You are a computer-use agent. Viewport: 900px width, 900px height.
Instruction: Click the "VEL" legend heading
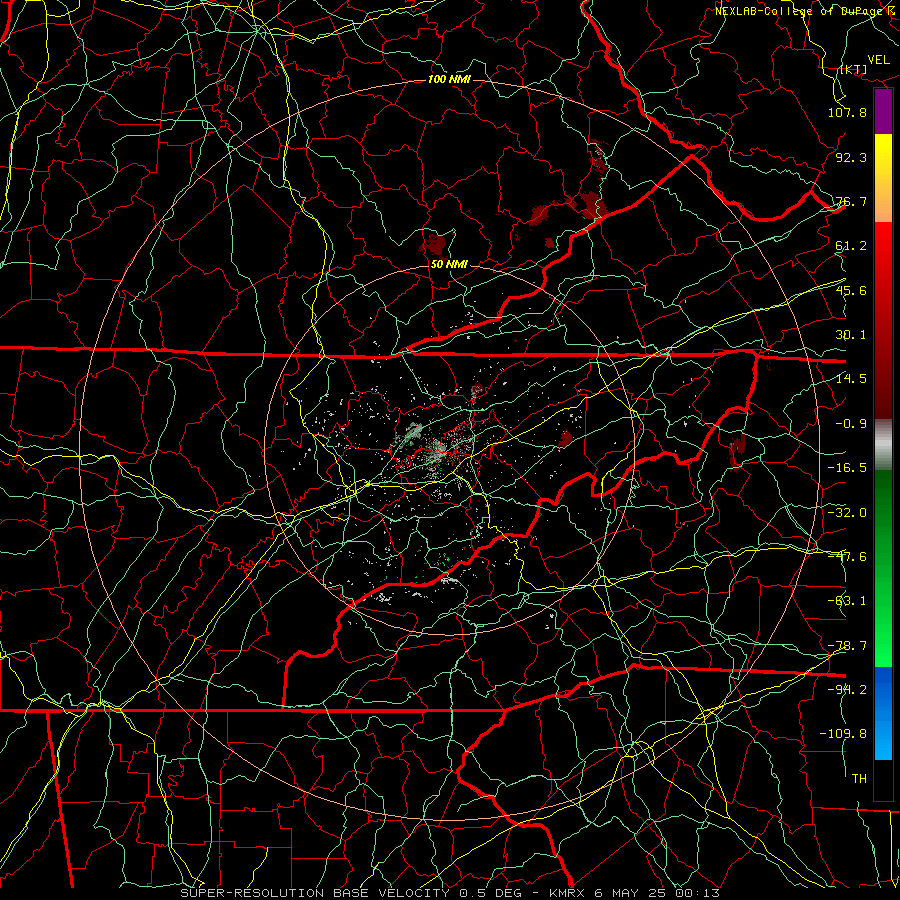[878, 60]
